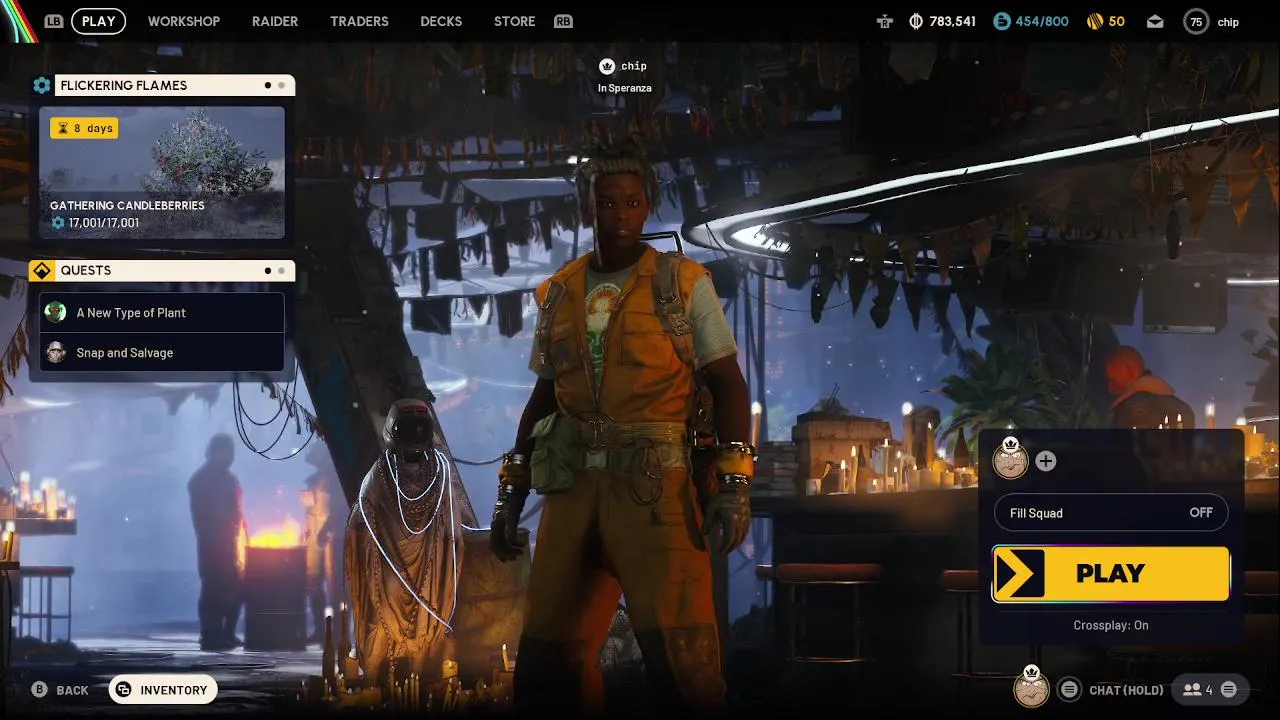The height and width of the screenshot is (720, 1280).
Task: Click the small gear icon beside 17,001/17,001
Action: tap(58, 222)
